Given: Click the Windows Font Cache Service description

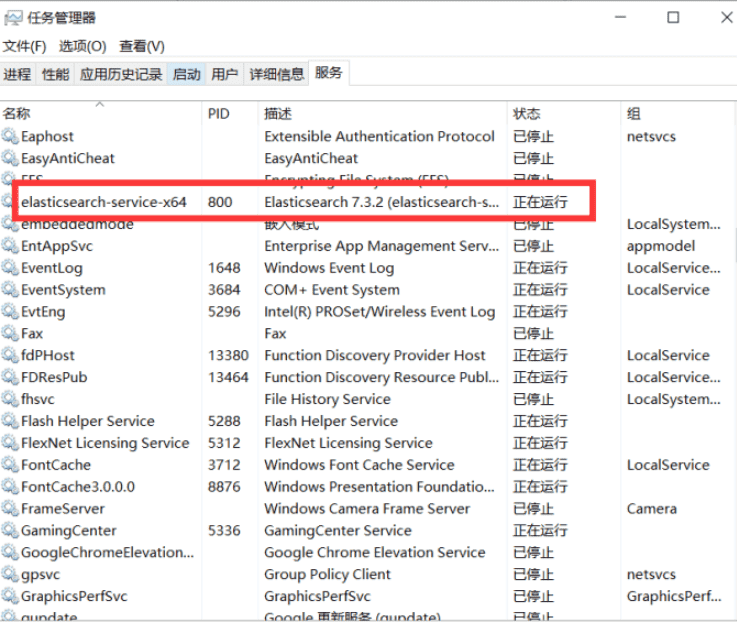Looking at the screenshot, I should coord(359,465).
